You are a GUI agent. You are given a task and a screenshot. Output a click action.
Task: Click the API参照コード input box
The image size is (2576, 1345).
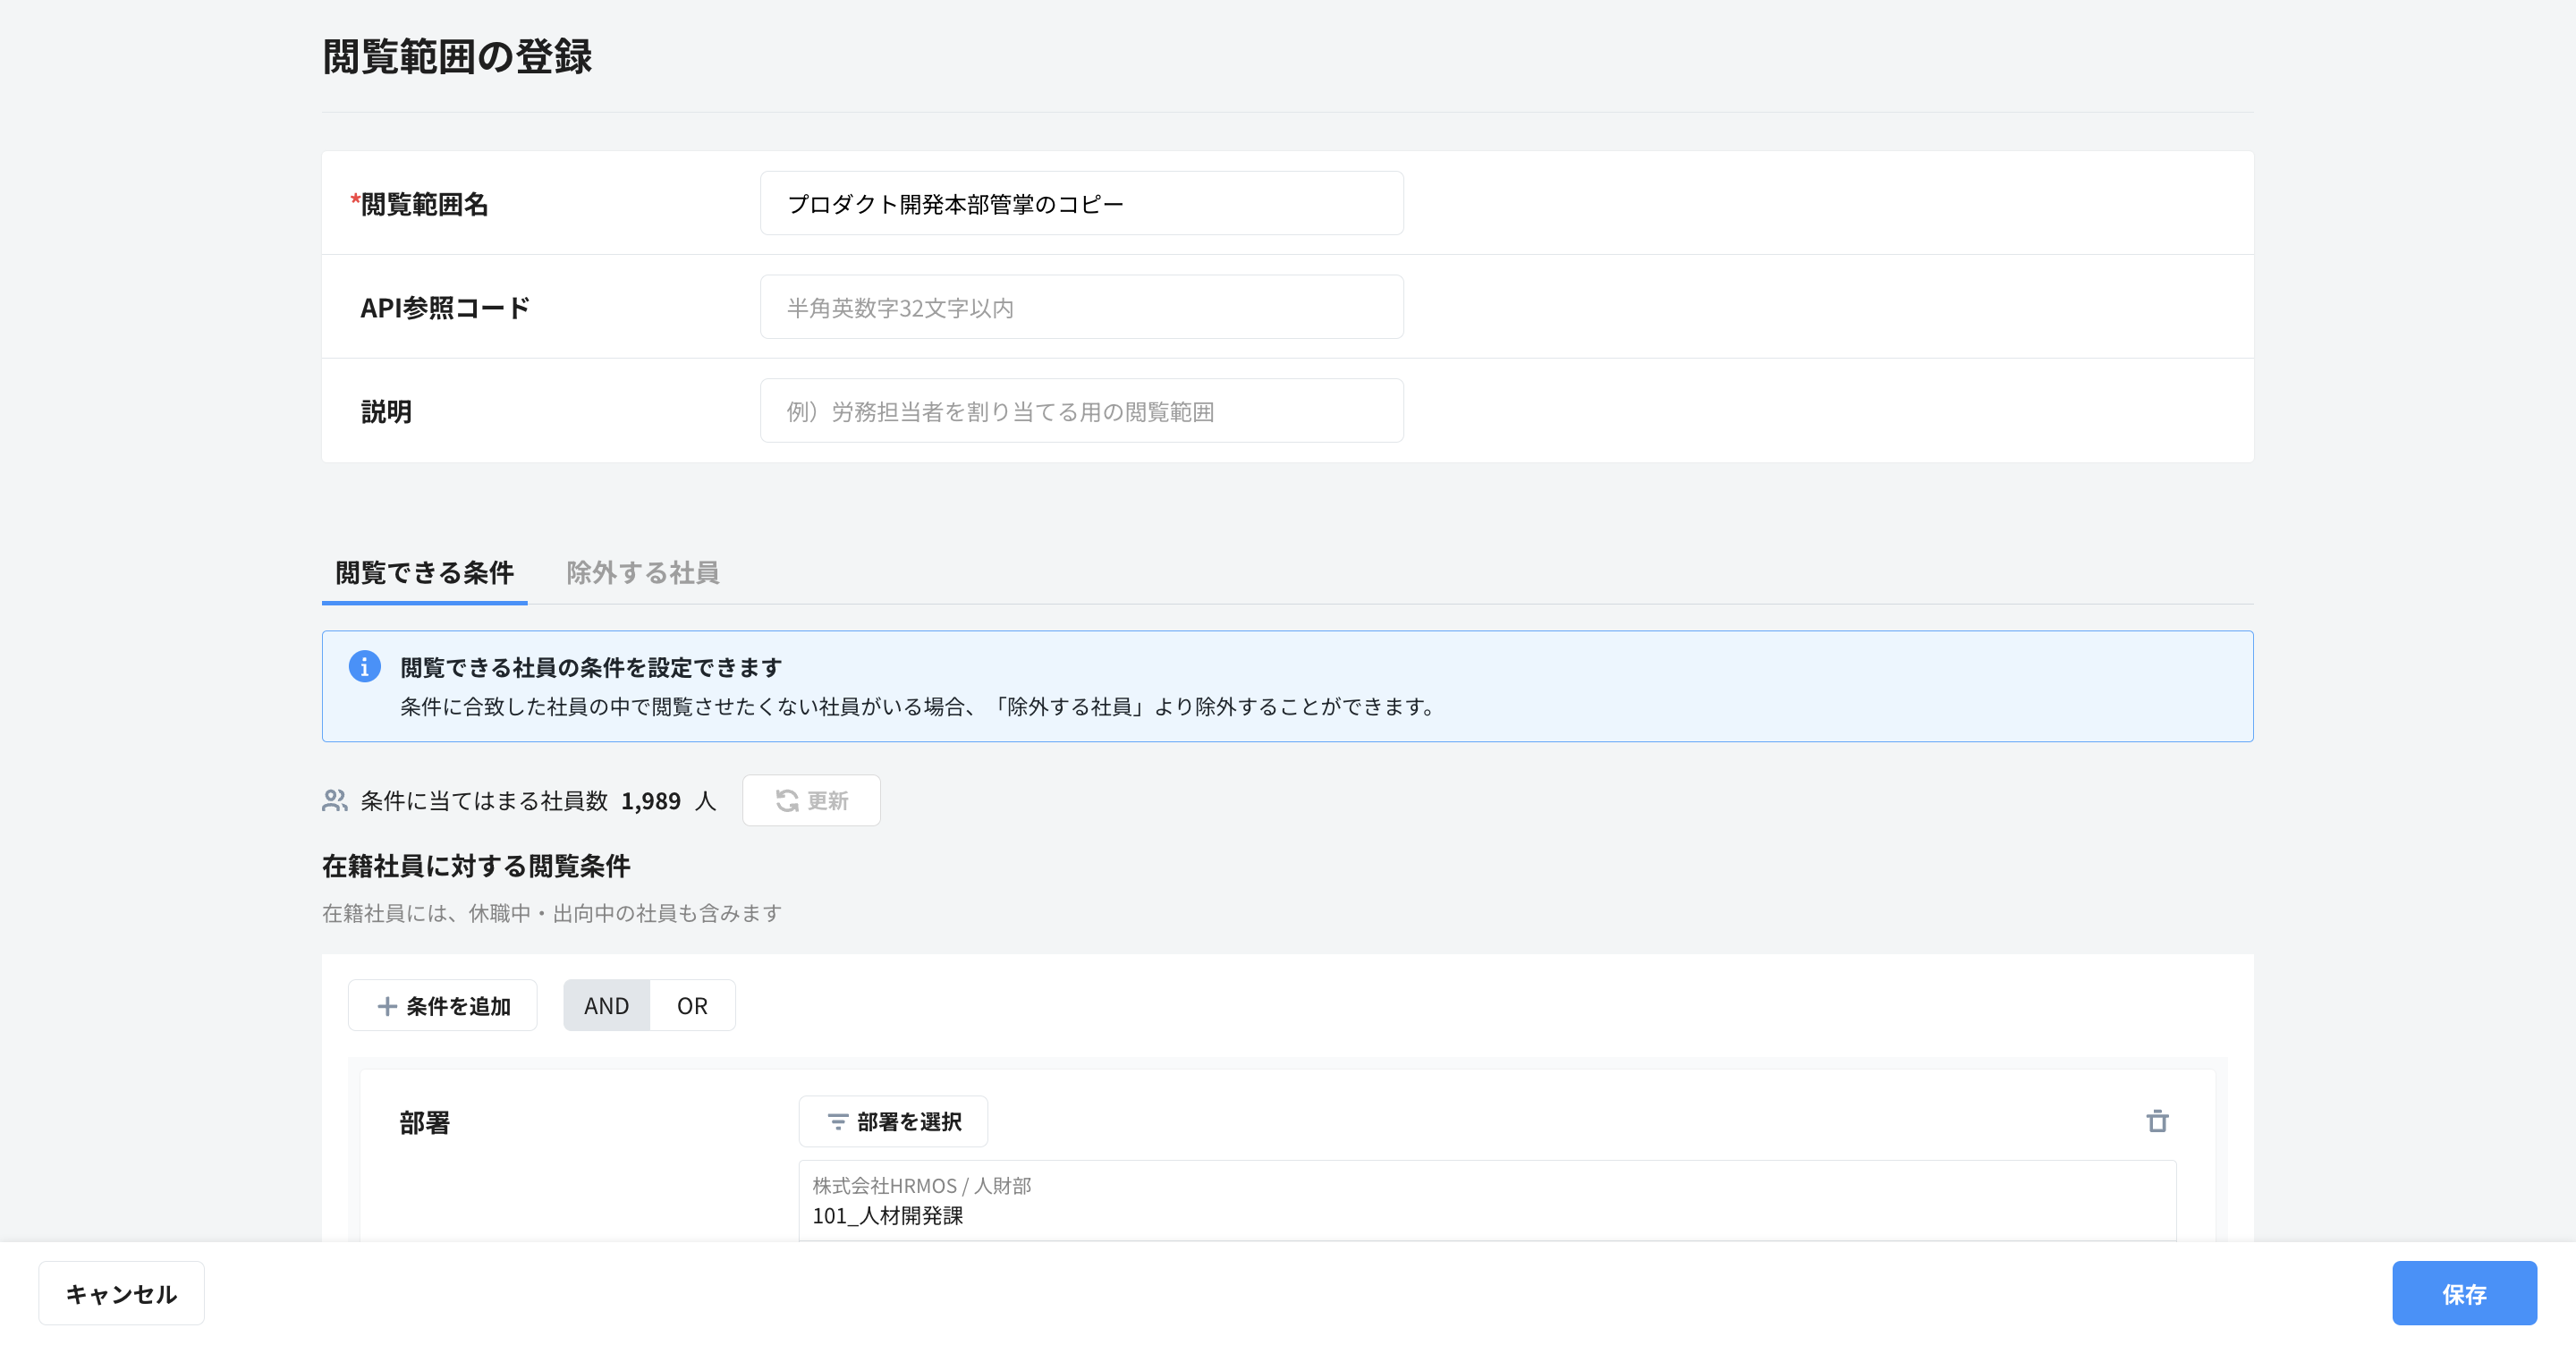1081,307
